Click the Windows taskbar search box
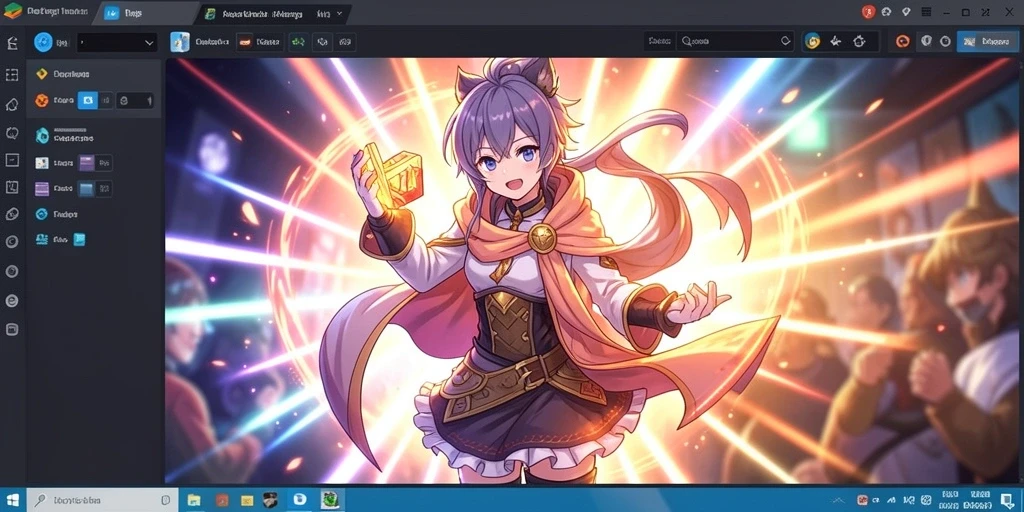 pyautogui.click(x=103, y=500)
